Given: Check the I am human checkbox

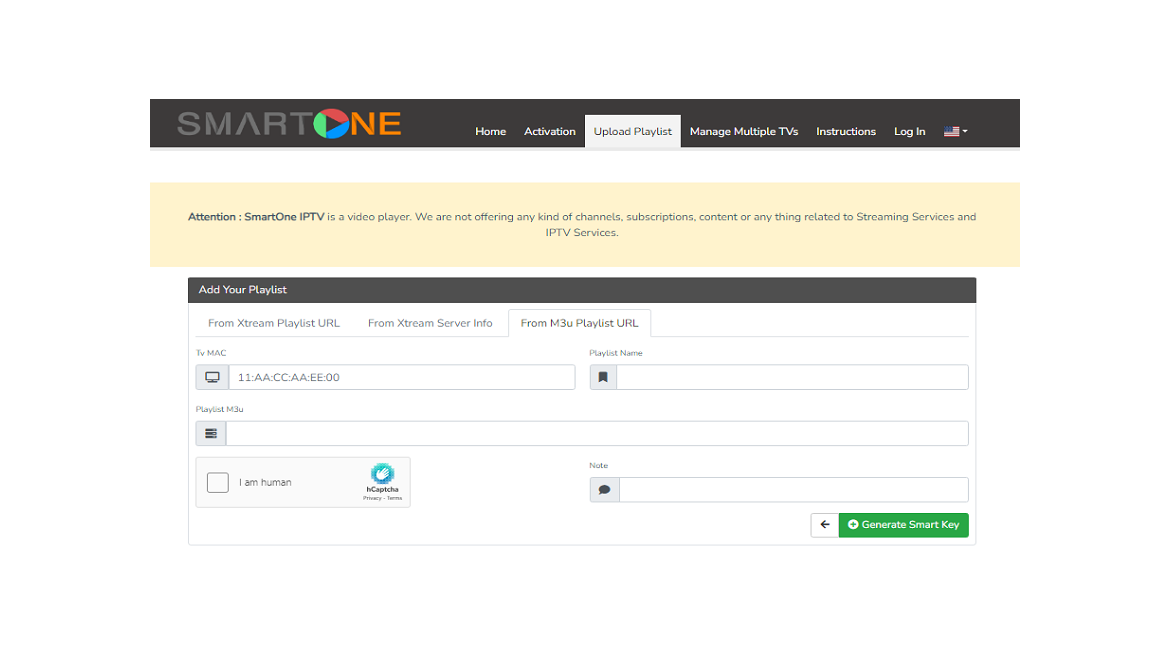Looking at the screenshot, I should point(218,482).
